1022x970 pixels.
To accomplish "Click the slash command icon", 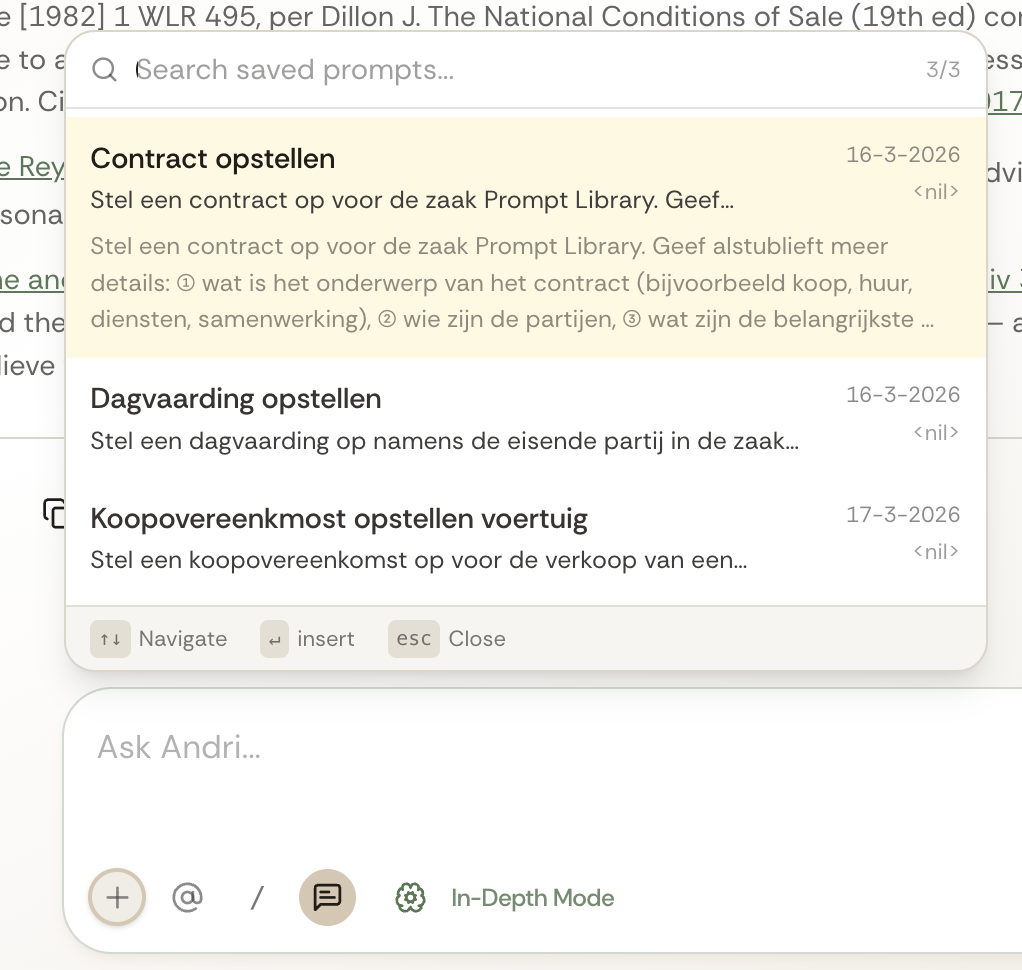I will [257, 897].
